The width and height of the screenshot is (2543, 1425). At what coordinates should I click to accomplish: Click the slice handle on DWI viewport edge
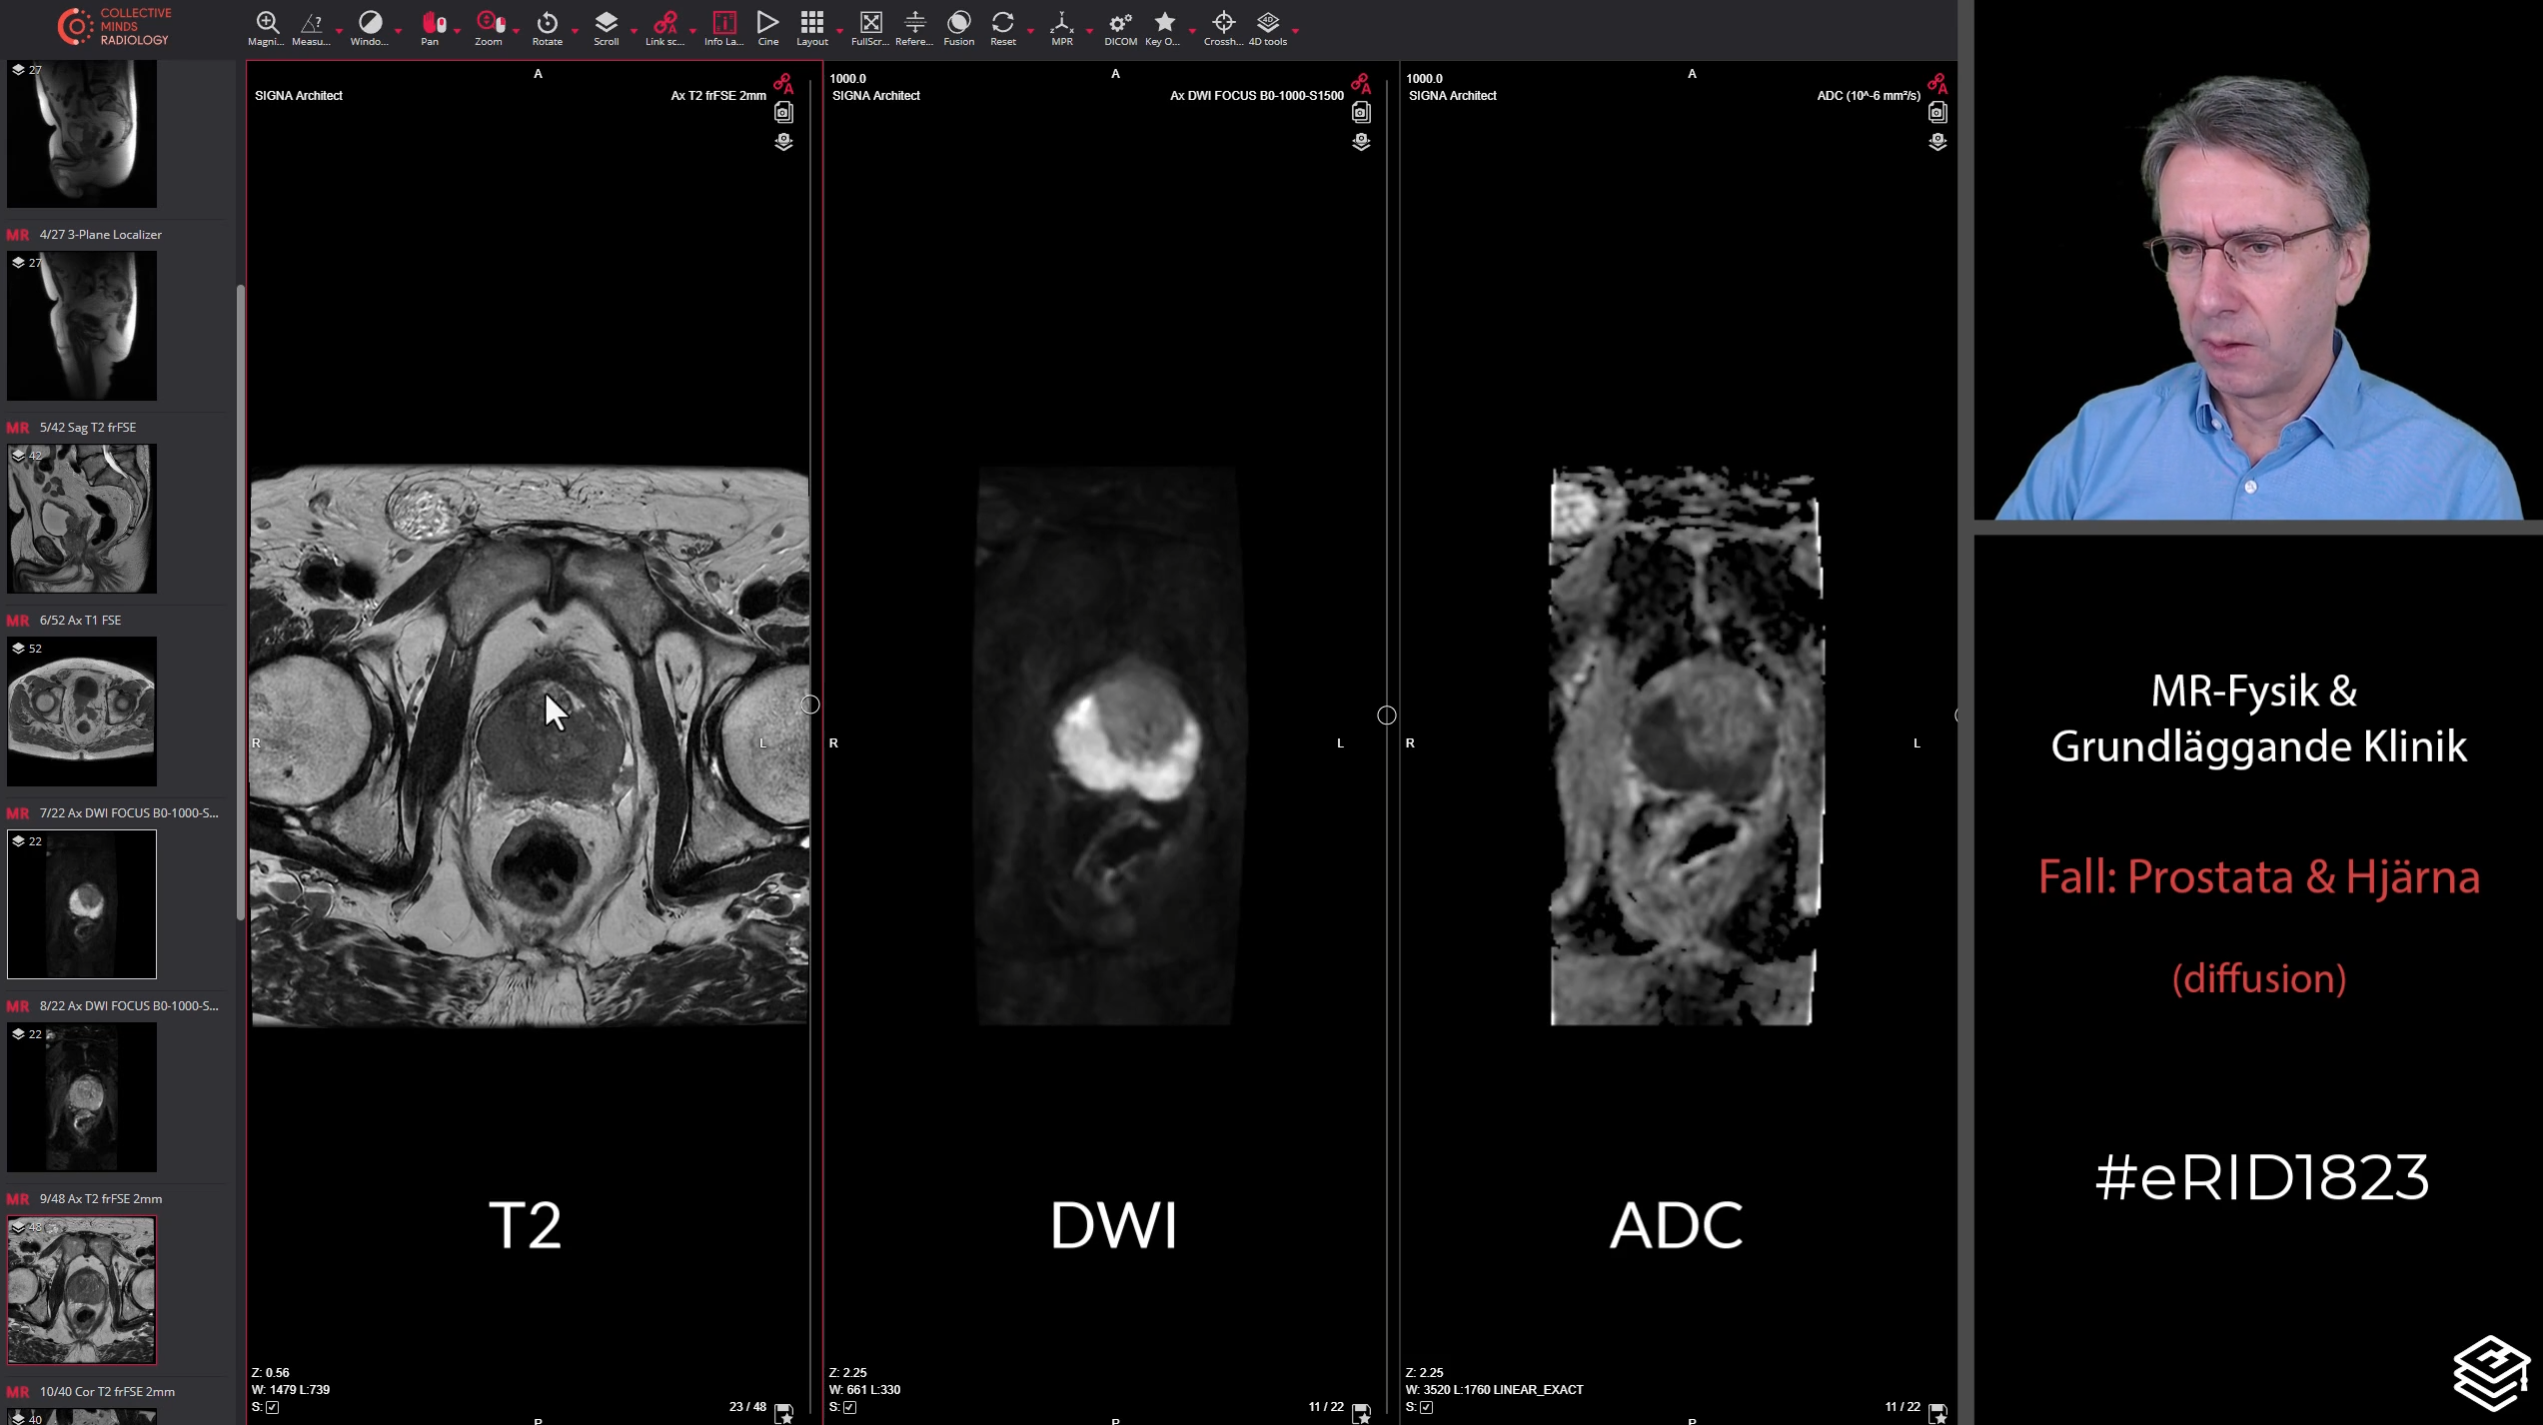point(1386,715)
